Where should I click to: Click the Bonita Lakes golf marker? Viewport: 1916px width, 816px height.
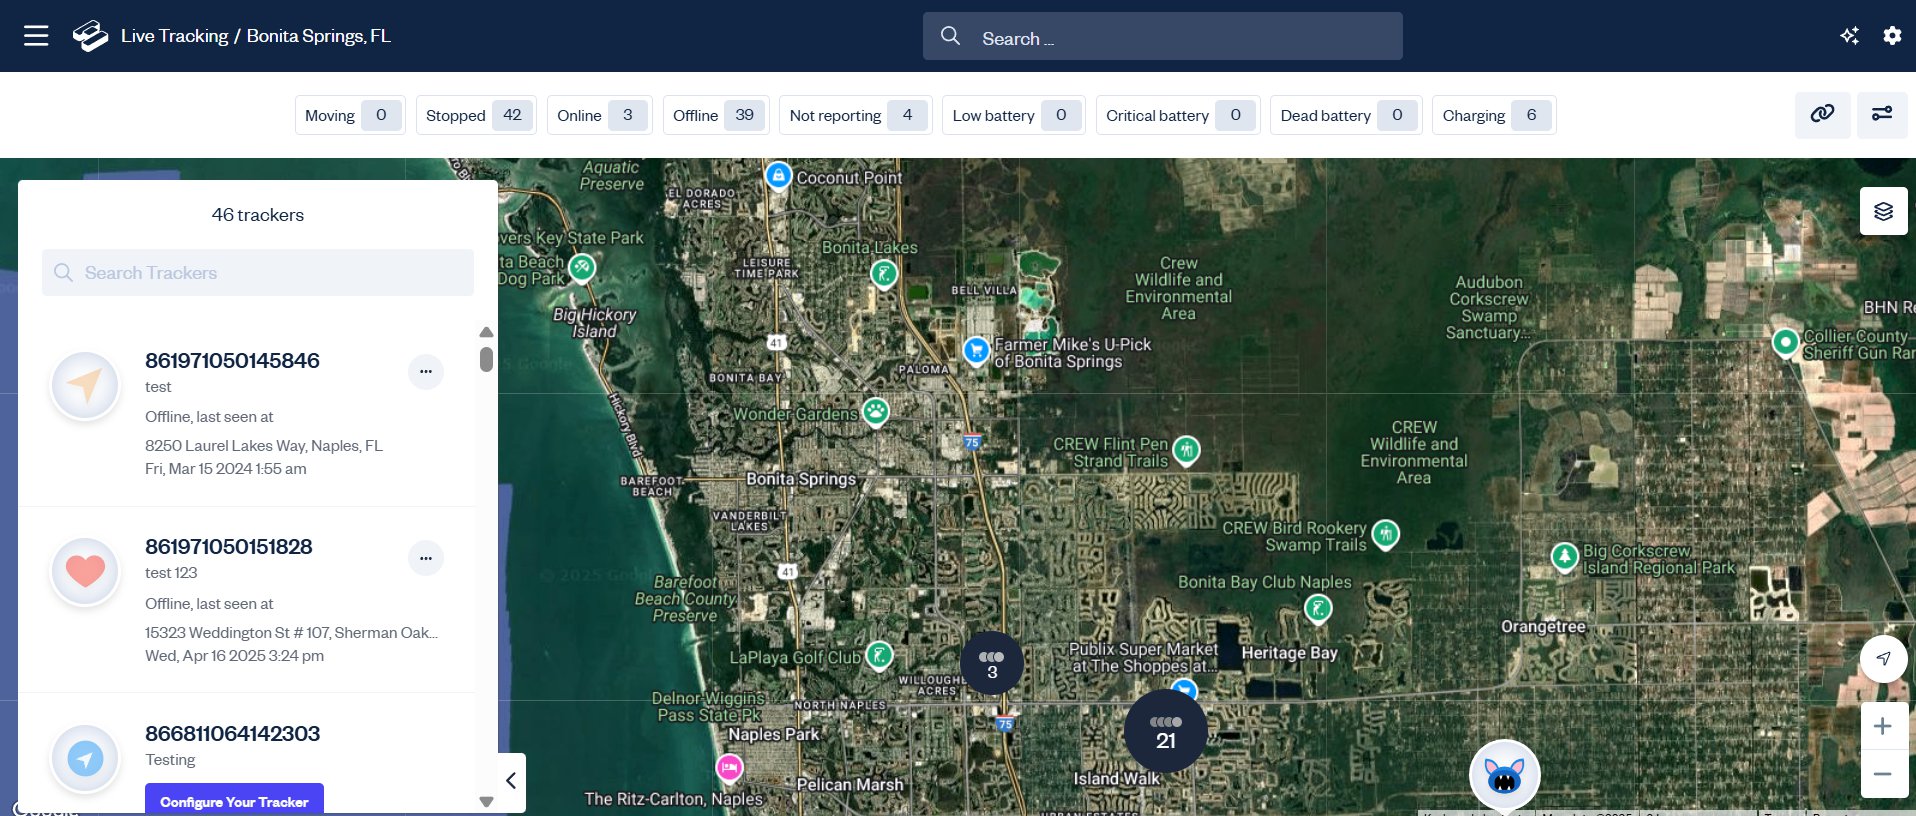coord(884,273)
